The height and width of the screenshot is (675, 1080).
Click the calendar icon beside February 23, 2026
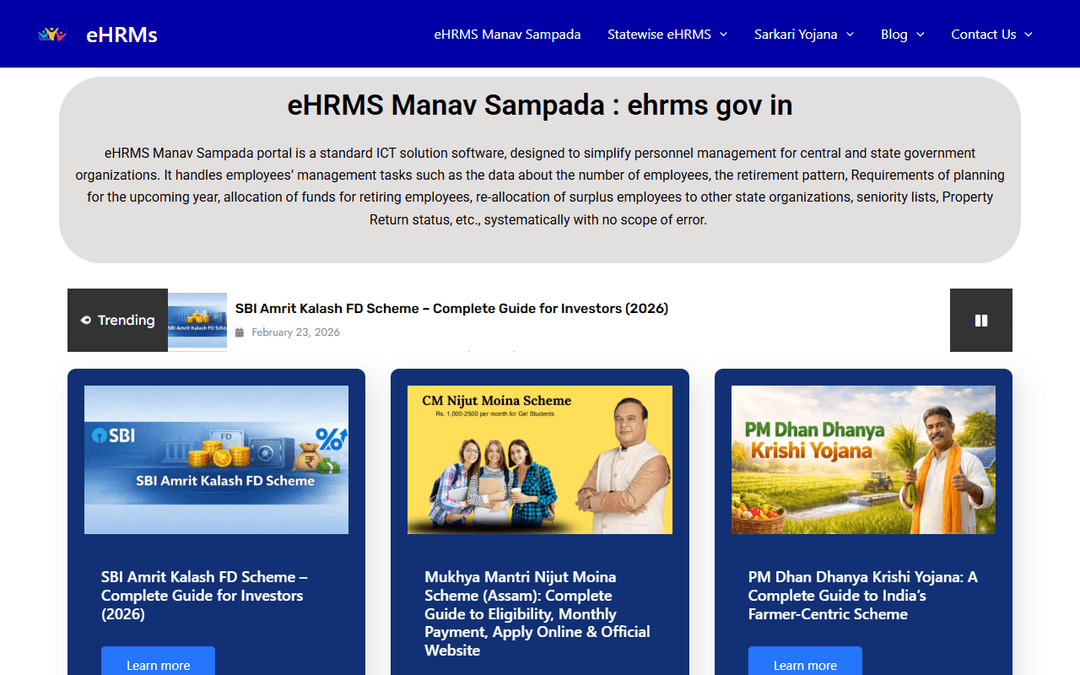coord(240,332)
